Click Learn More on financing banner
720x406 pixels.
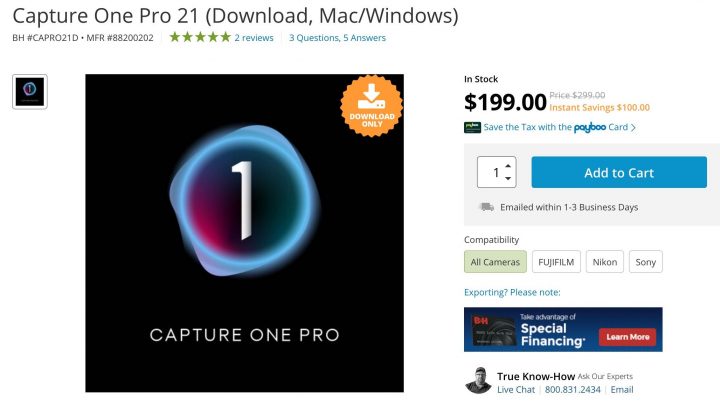[x=627, y=337]
